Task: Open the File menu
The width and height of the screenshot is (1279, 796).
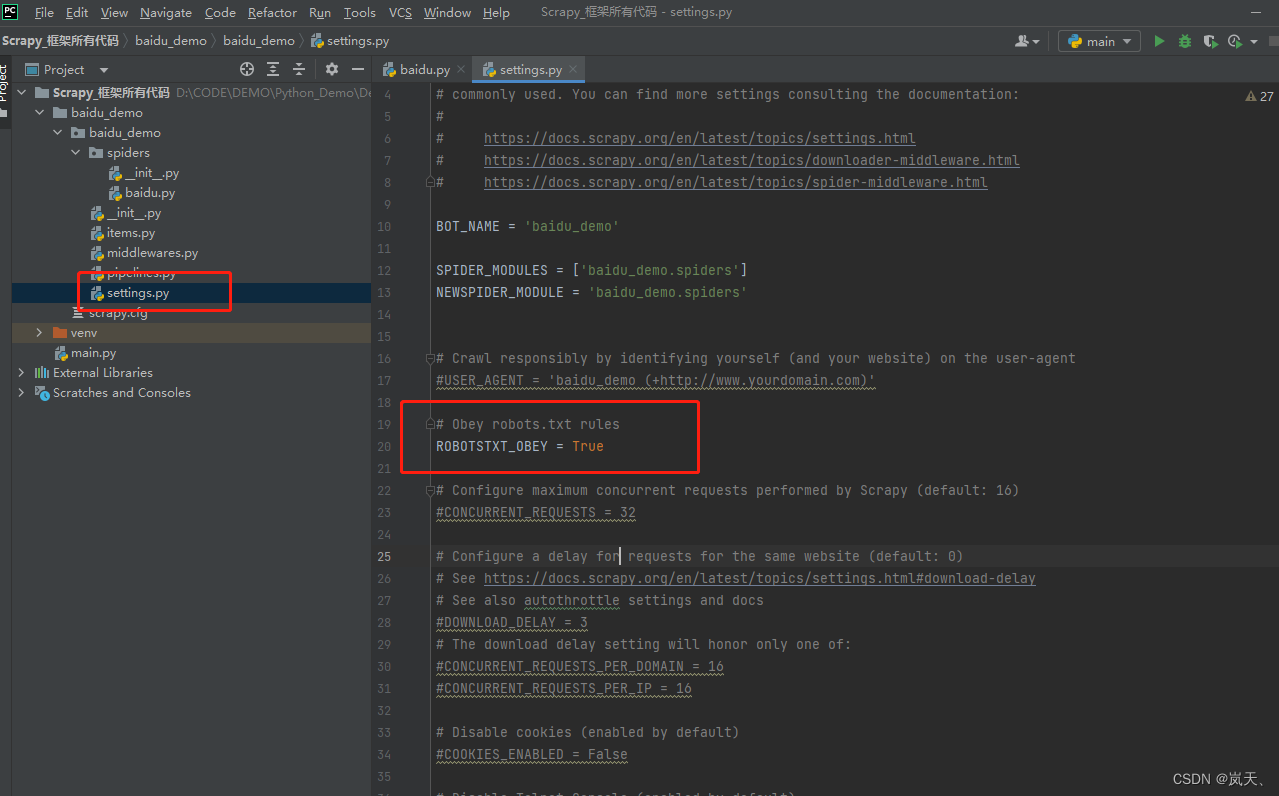Action: [x=44, y=13]
